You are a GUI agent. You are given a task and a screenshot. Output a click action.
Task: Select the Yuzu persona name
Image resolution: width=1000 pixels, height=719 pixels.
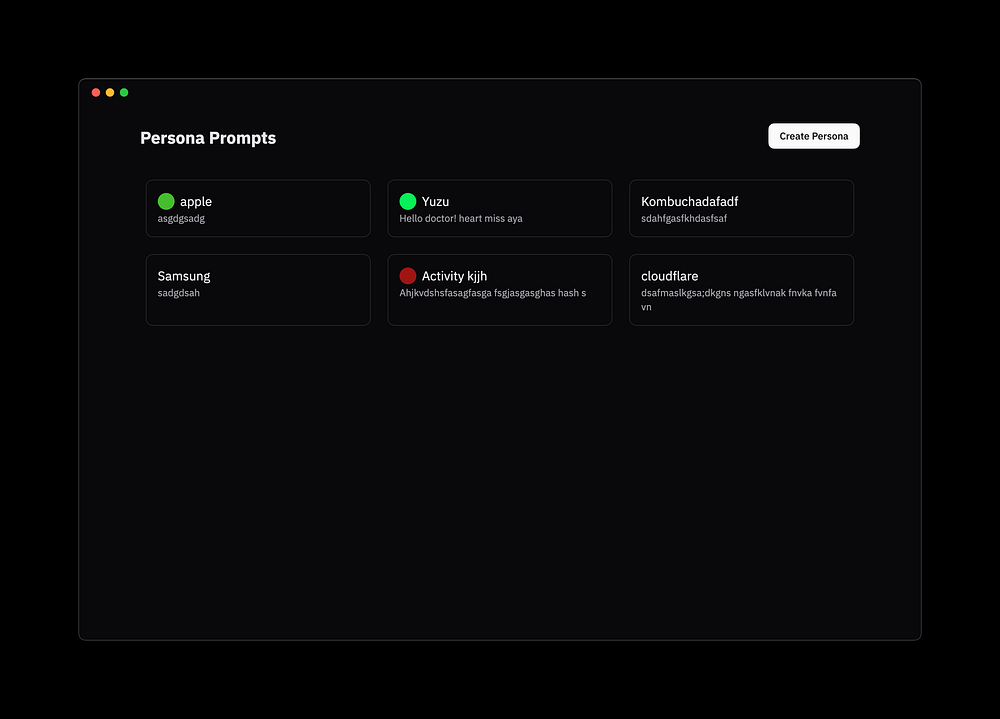[435, 202]
